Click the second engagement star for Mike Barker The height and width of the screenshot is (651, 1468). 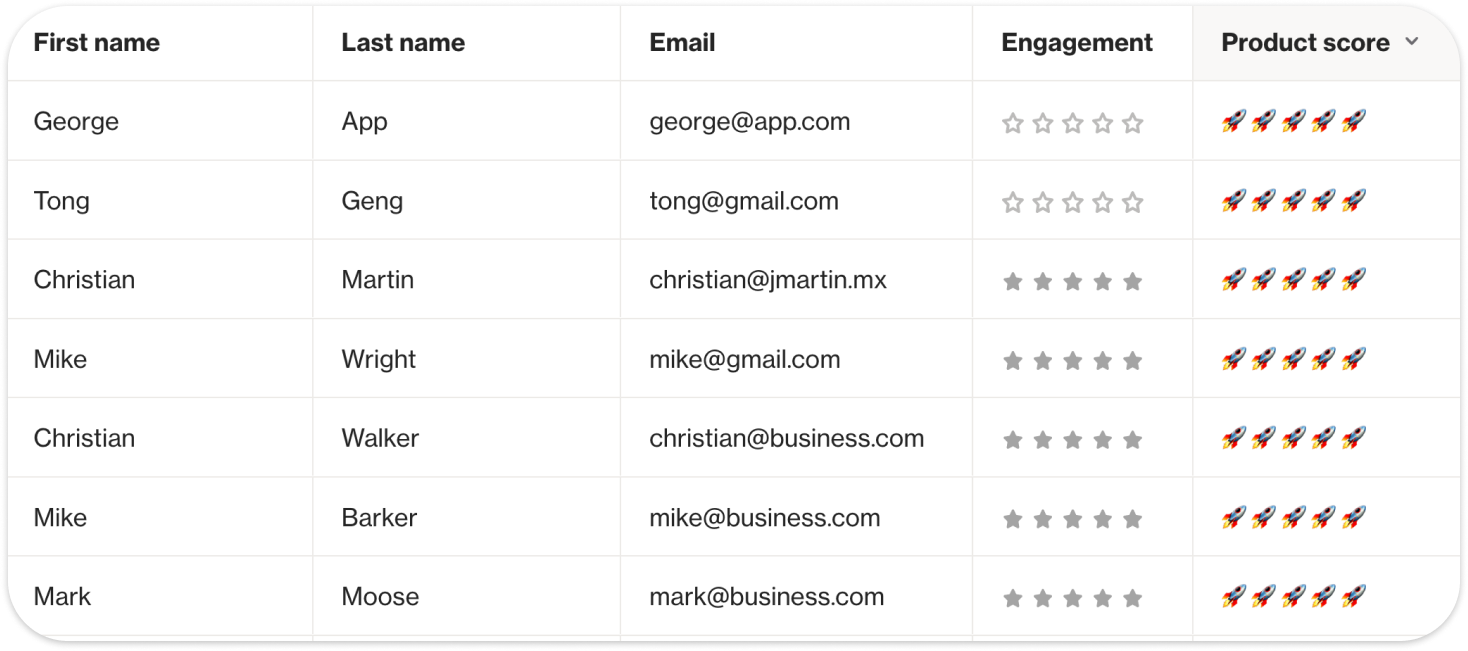tap(1042, 519)
